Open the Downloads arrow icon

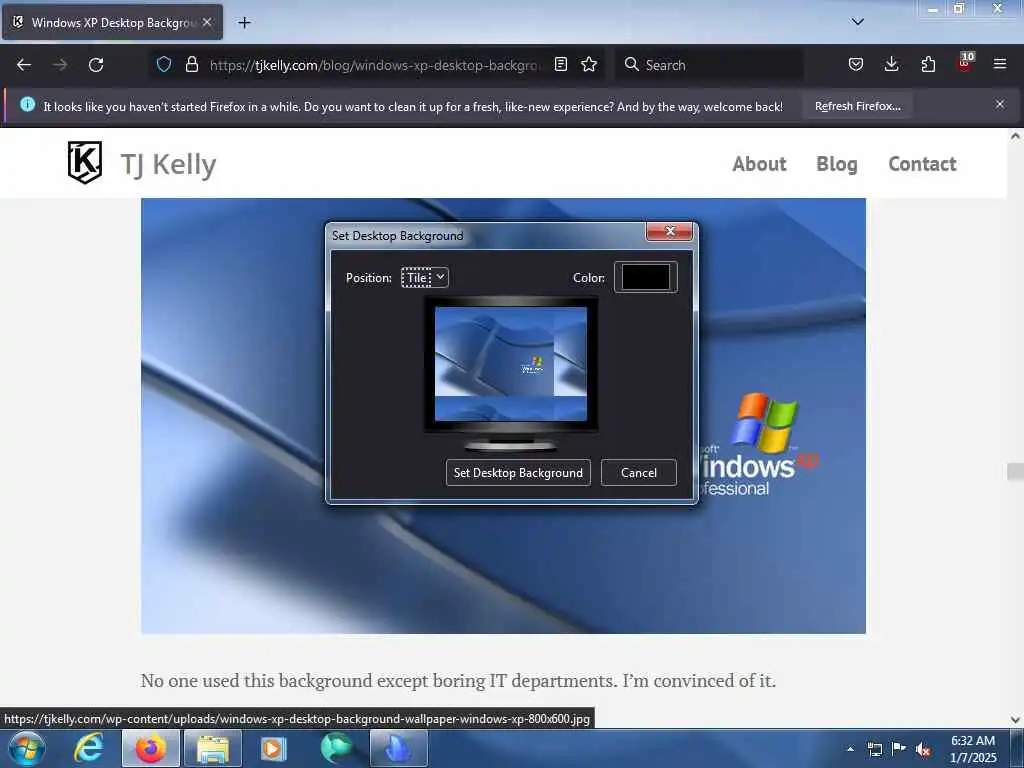[x=891, y=64]
